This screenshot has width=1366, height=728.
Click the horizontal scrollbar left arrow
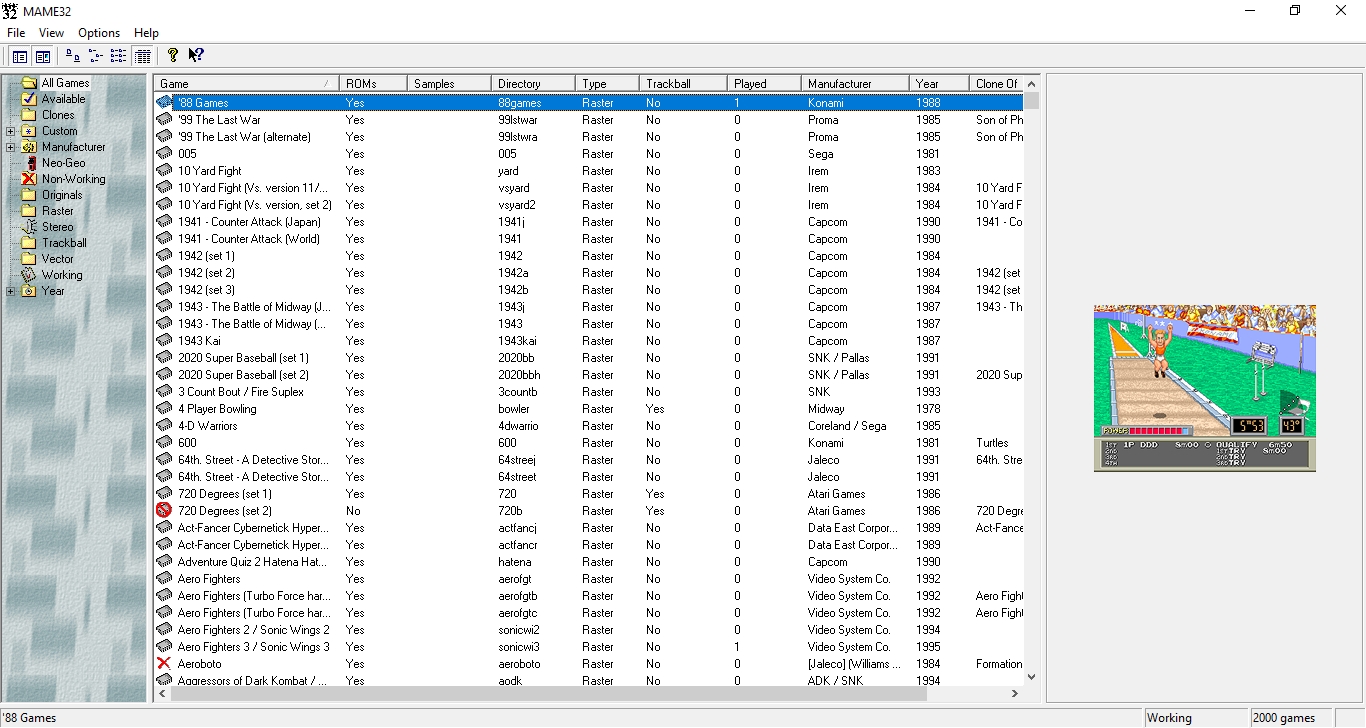click(x=162, y=693)
